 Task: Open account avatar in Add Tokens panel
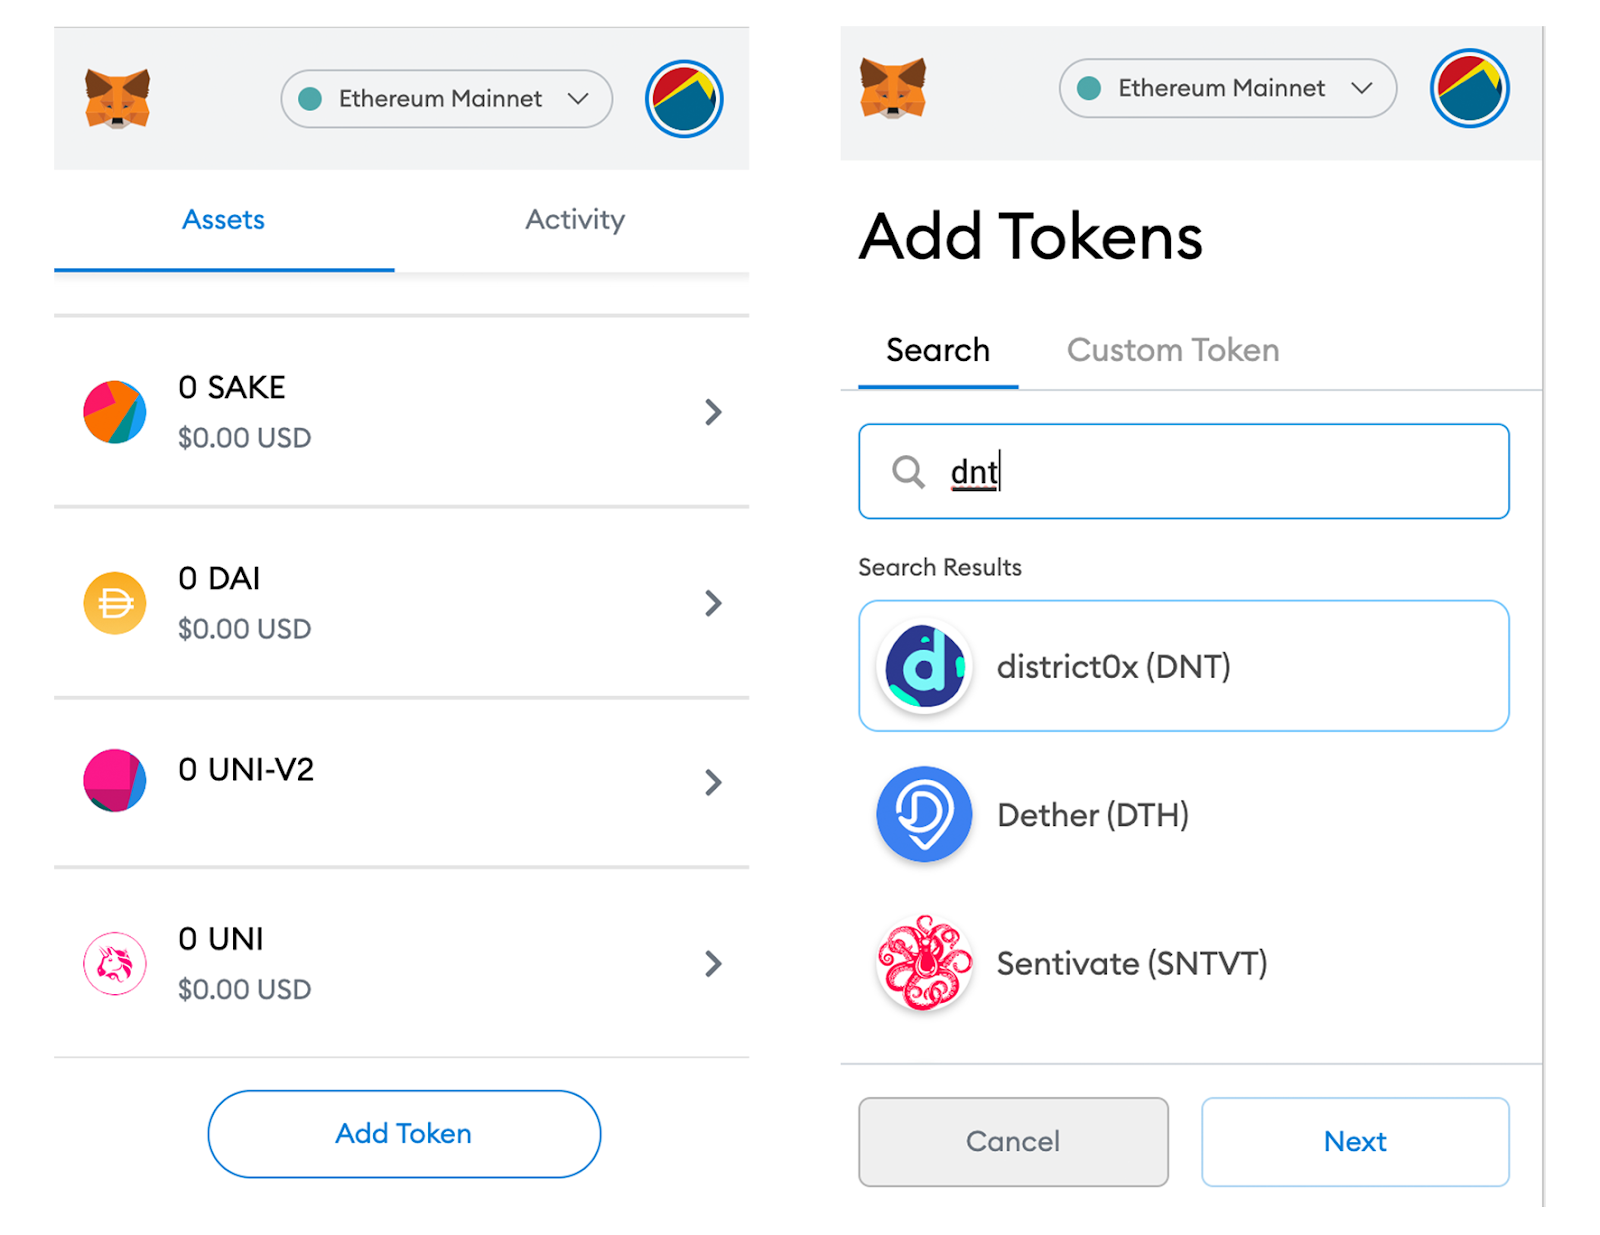tap(1469, 88)
